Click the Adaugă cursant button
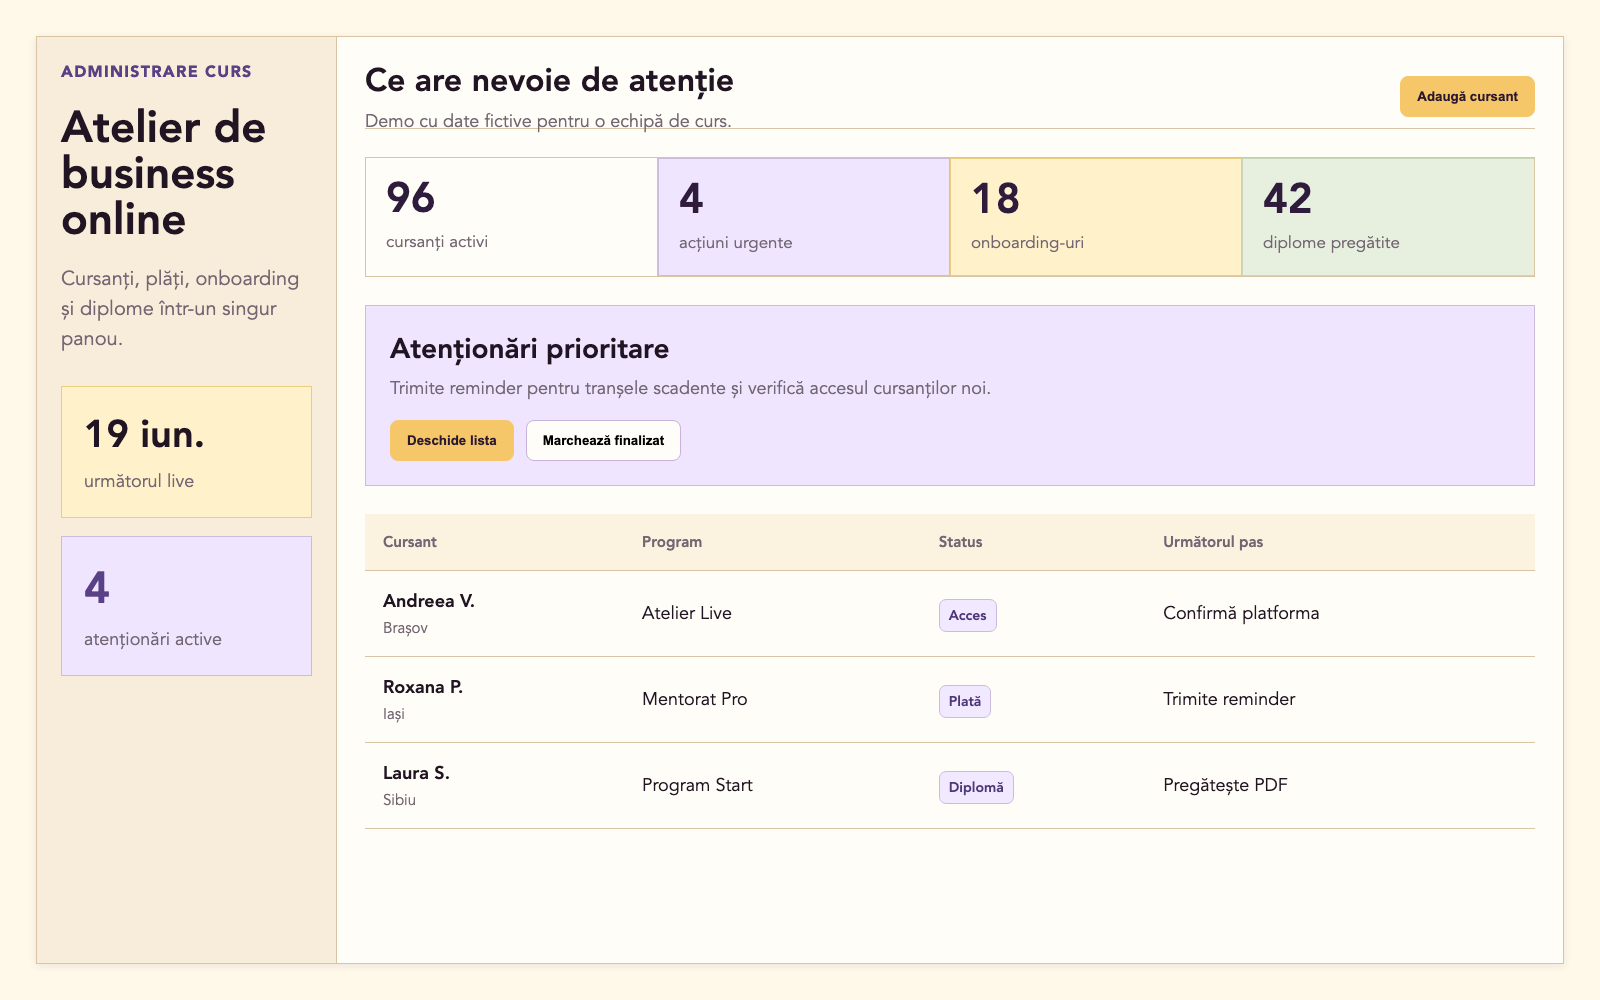Viewport: 1600px width, 1000px height. coord(1467,97)
